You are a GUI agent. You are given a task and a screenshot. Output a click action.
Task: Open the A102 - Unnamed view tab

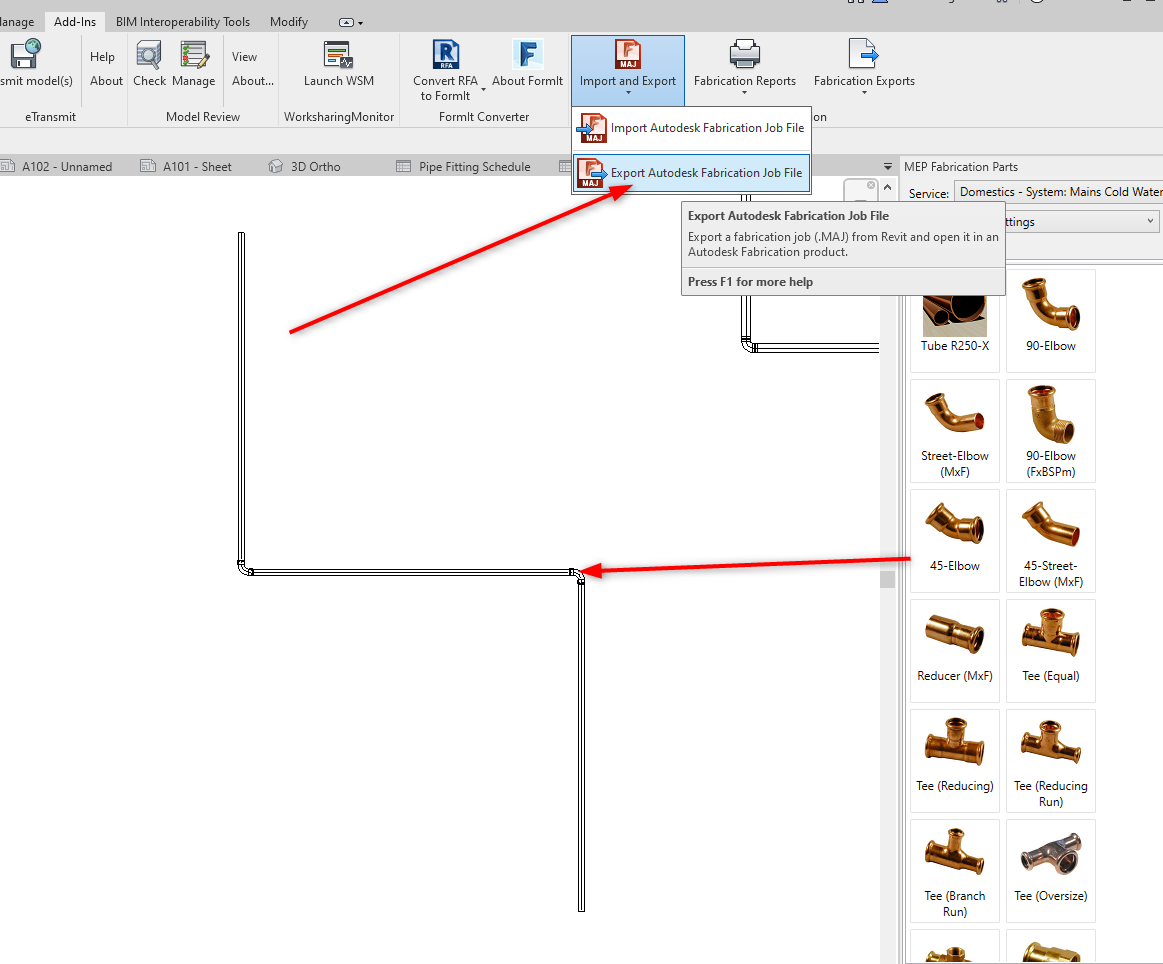(x=58, y=166)
